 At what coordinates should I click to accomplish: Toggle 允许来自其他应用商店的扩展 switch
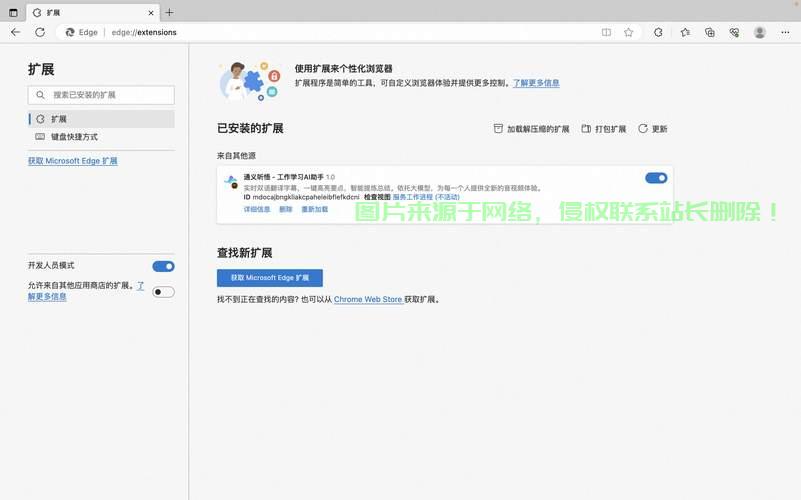(x=163, y=292)
